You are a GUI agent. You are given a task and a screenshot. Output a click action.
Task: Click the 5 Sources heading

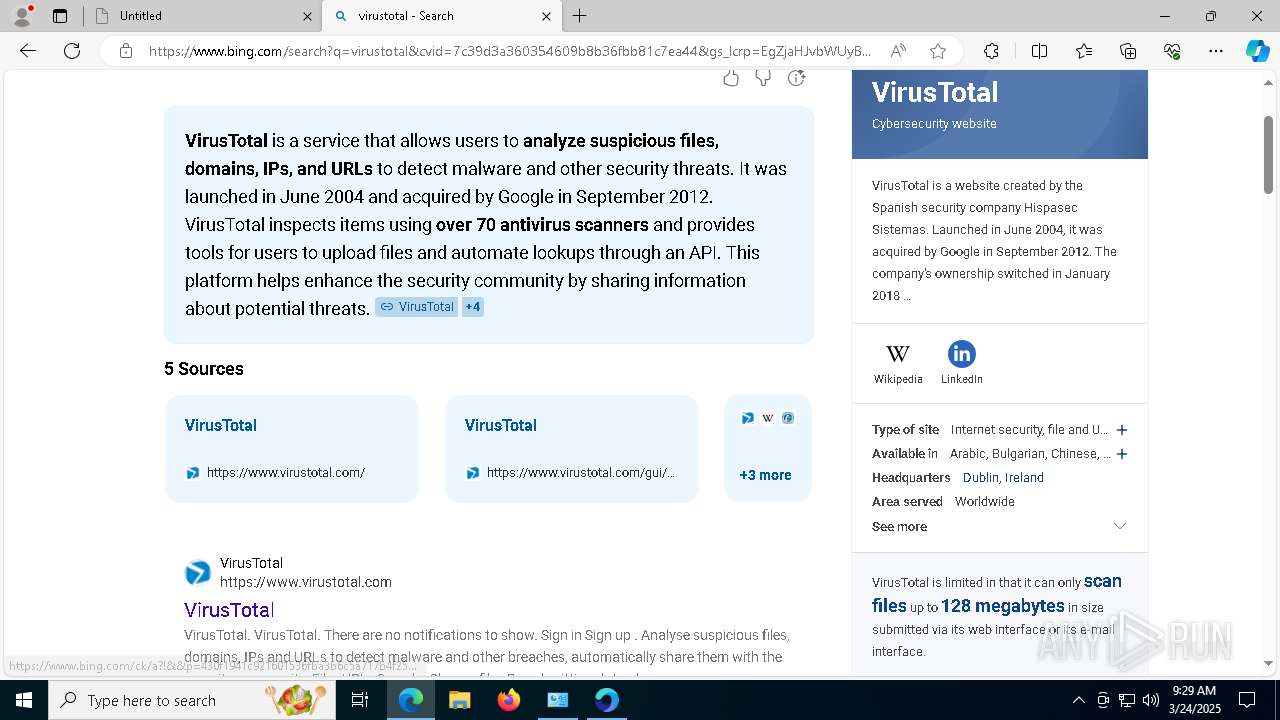pos(204,369)
